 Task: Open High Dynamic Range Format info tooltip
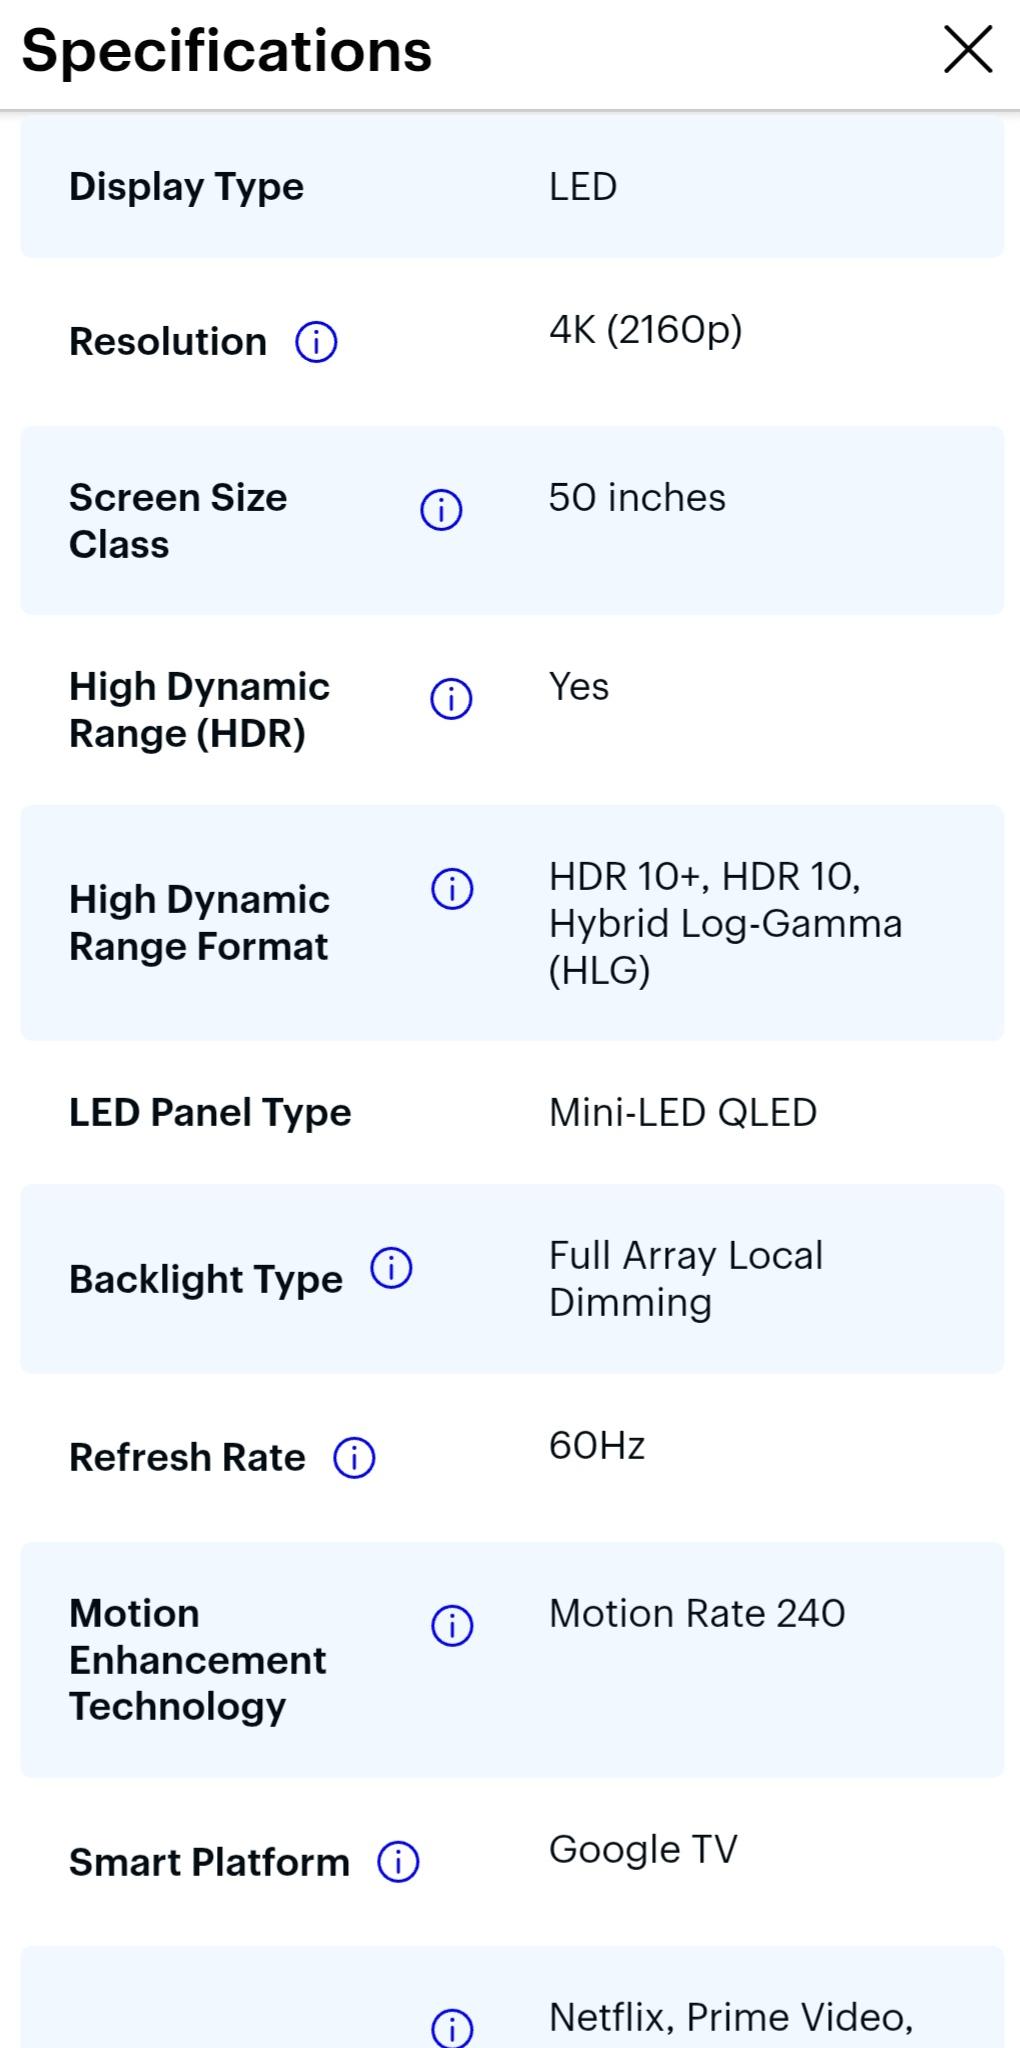point(452,888)
